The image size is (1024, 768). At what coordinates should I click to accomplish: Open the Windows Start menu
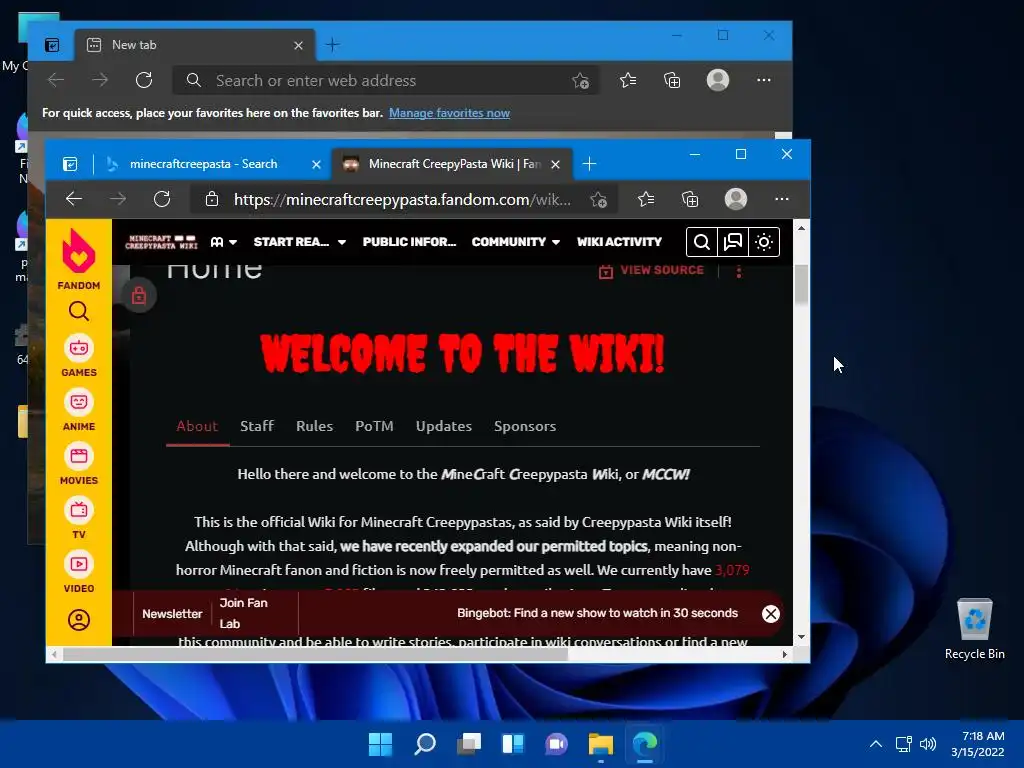click(x=380, y=744)
